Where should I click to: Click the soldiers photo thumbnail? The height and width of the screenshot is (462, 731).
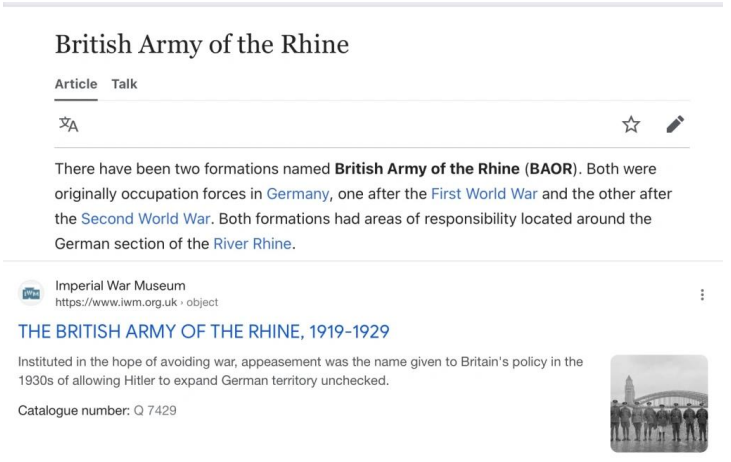pos(658,402)
